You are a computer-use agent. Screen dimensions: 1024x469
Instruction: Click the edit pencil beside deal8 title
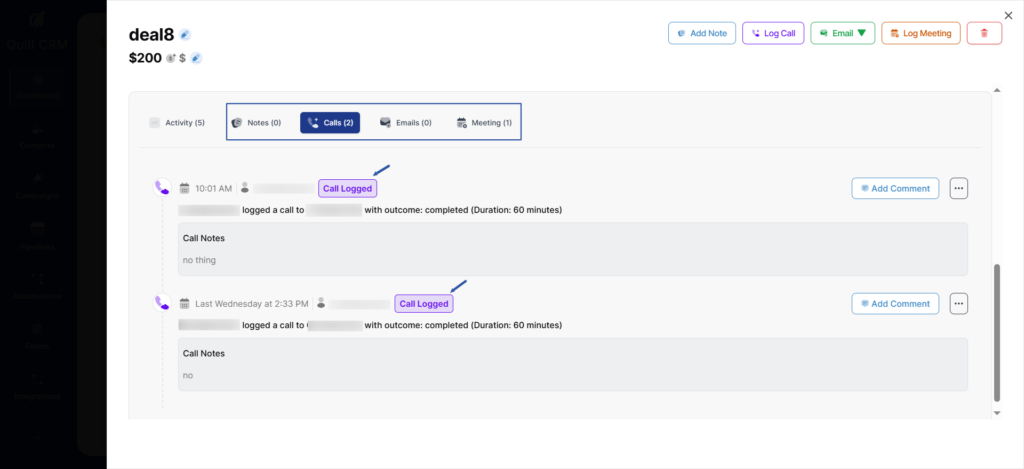pos(185,35)
